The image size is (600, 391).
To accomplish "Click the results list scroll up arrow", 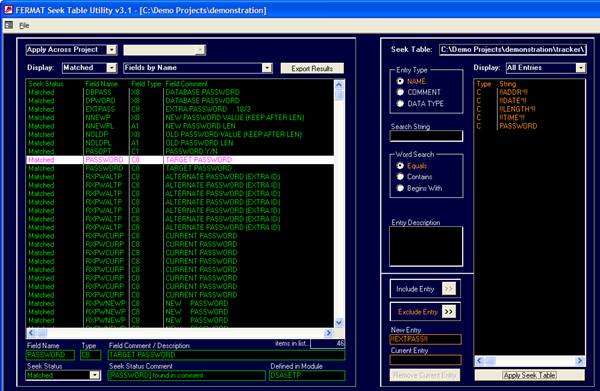I will click(339, 85).
